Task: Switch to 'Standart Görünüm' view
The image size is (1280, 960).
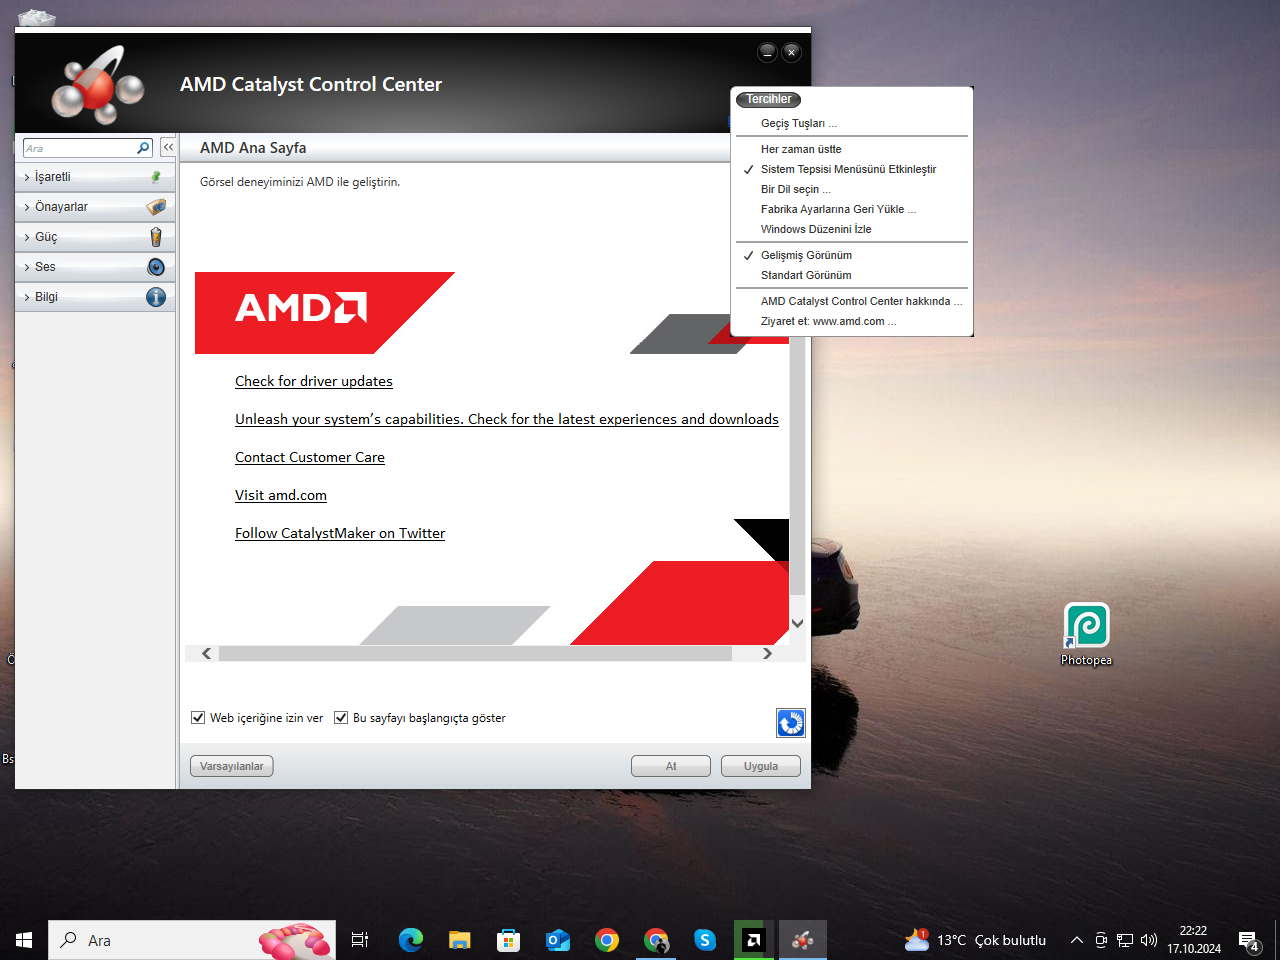Action: (806, 275)
